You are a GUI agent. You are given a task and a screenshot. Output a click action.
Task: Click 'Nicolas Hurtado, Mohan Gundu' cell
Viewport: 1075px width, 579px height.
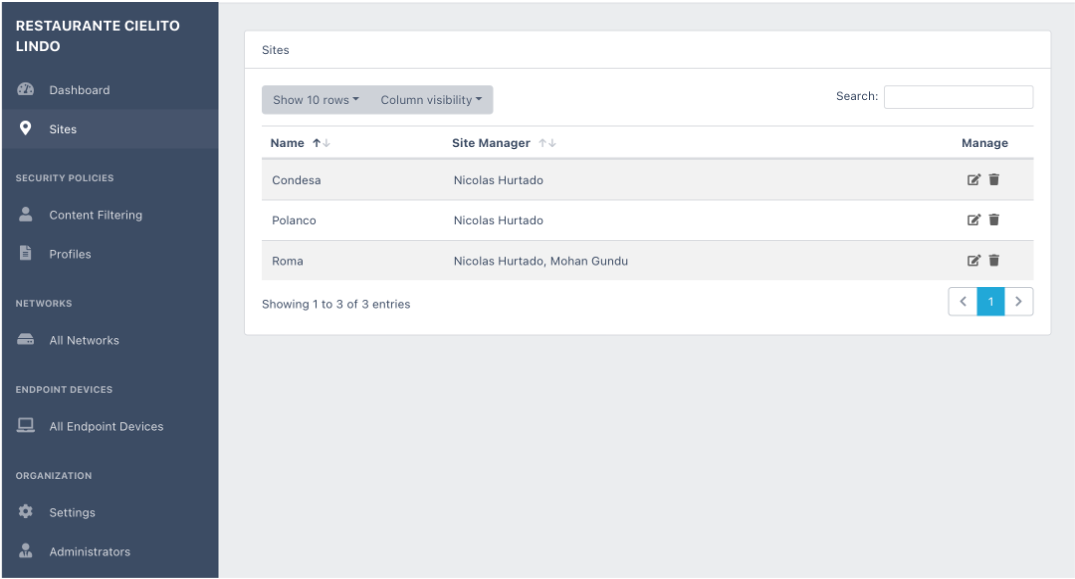(x=540, y=261)
